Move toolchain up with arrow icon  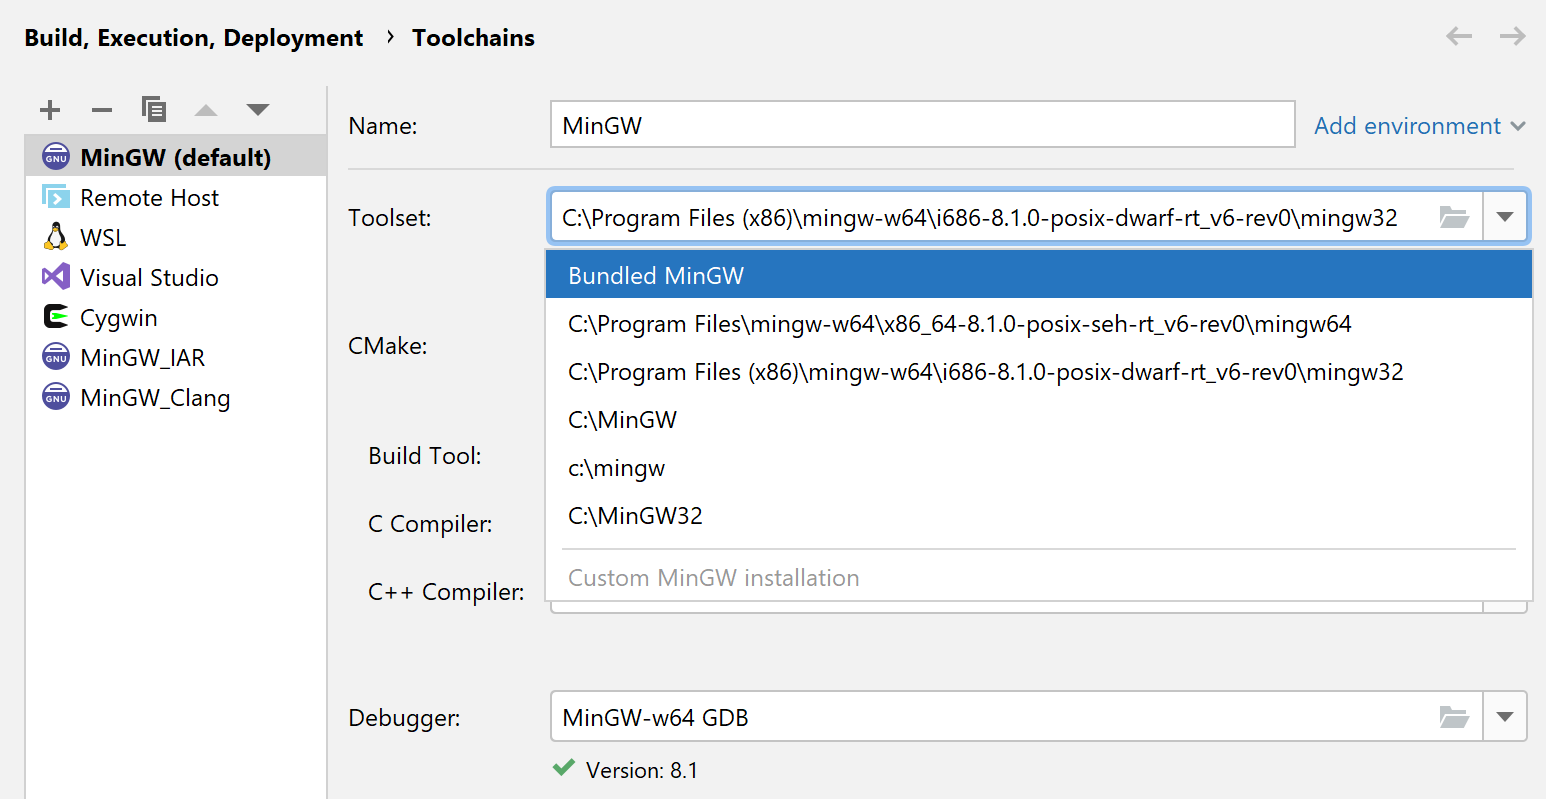(x=206, y=110)
